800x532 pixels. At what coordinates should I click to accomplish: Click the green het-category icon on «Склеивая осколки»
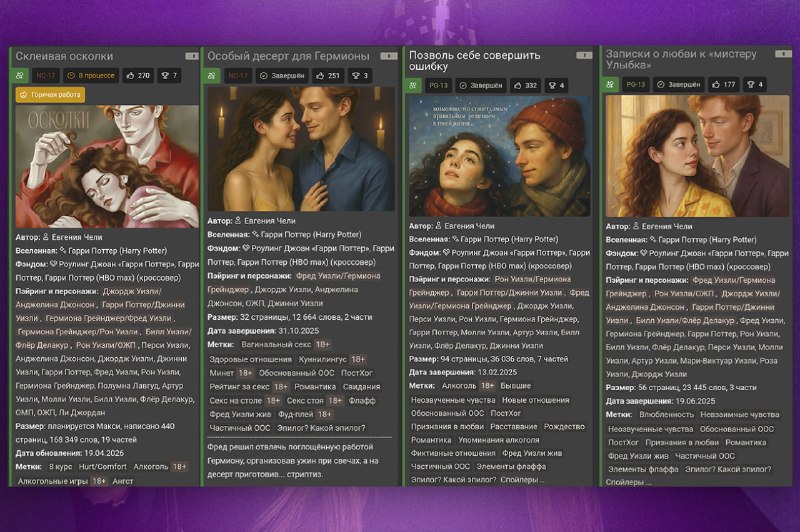click(x=20, y=75)
